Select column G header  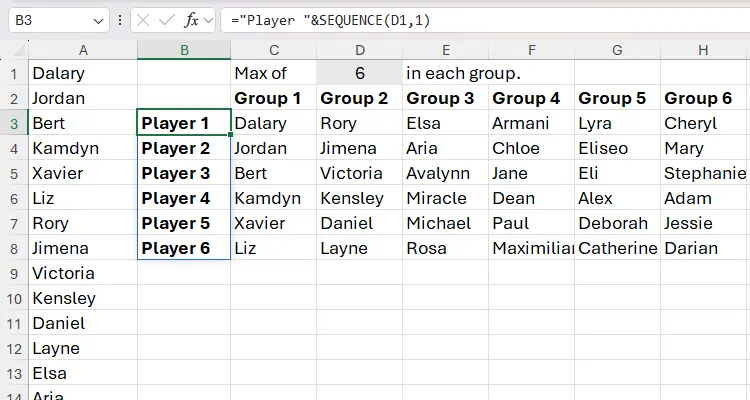(x=617, y=50)
